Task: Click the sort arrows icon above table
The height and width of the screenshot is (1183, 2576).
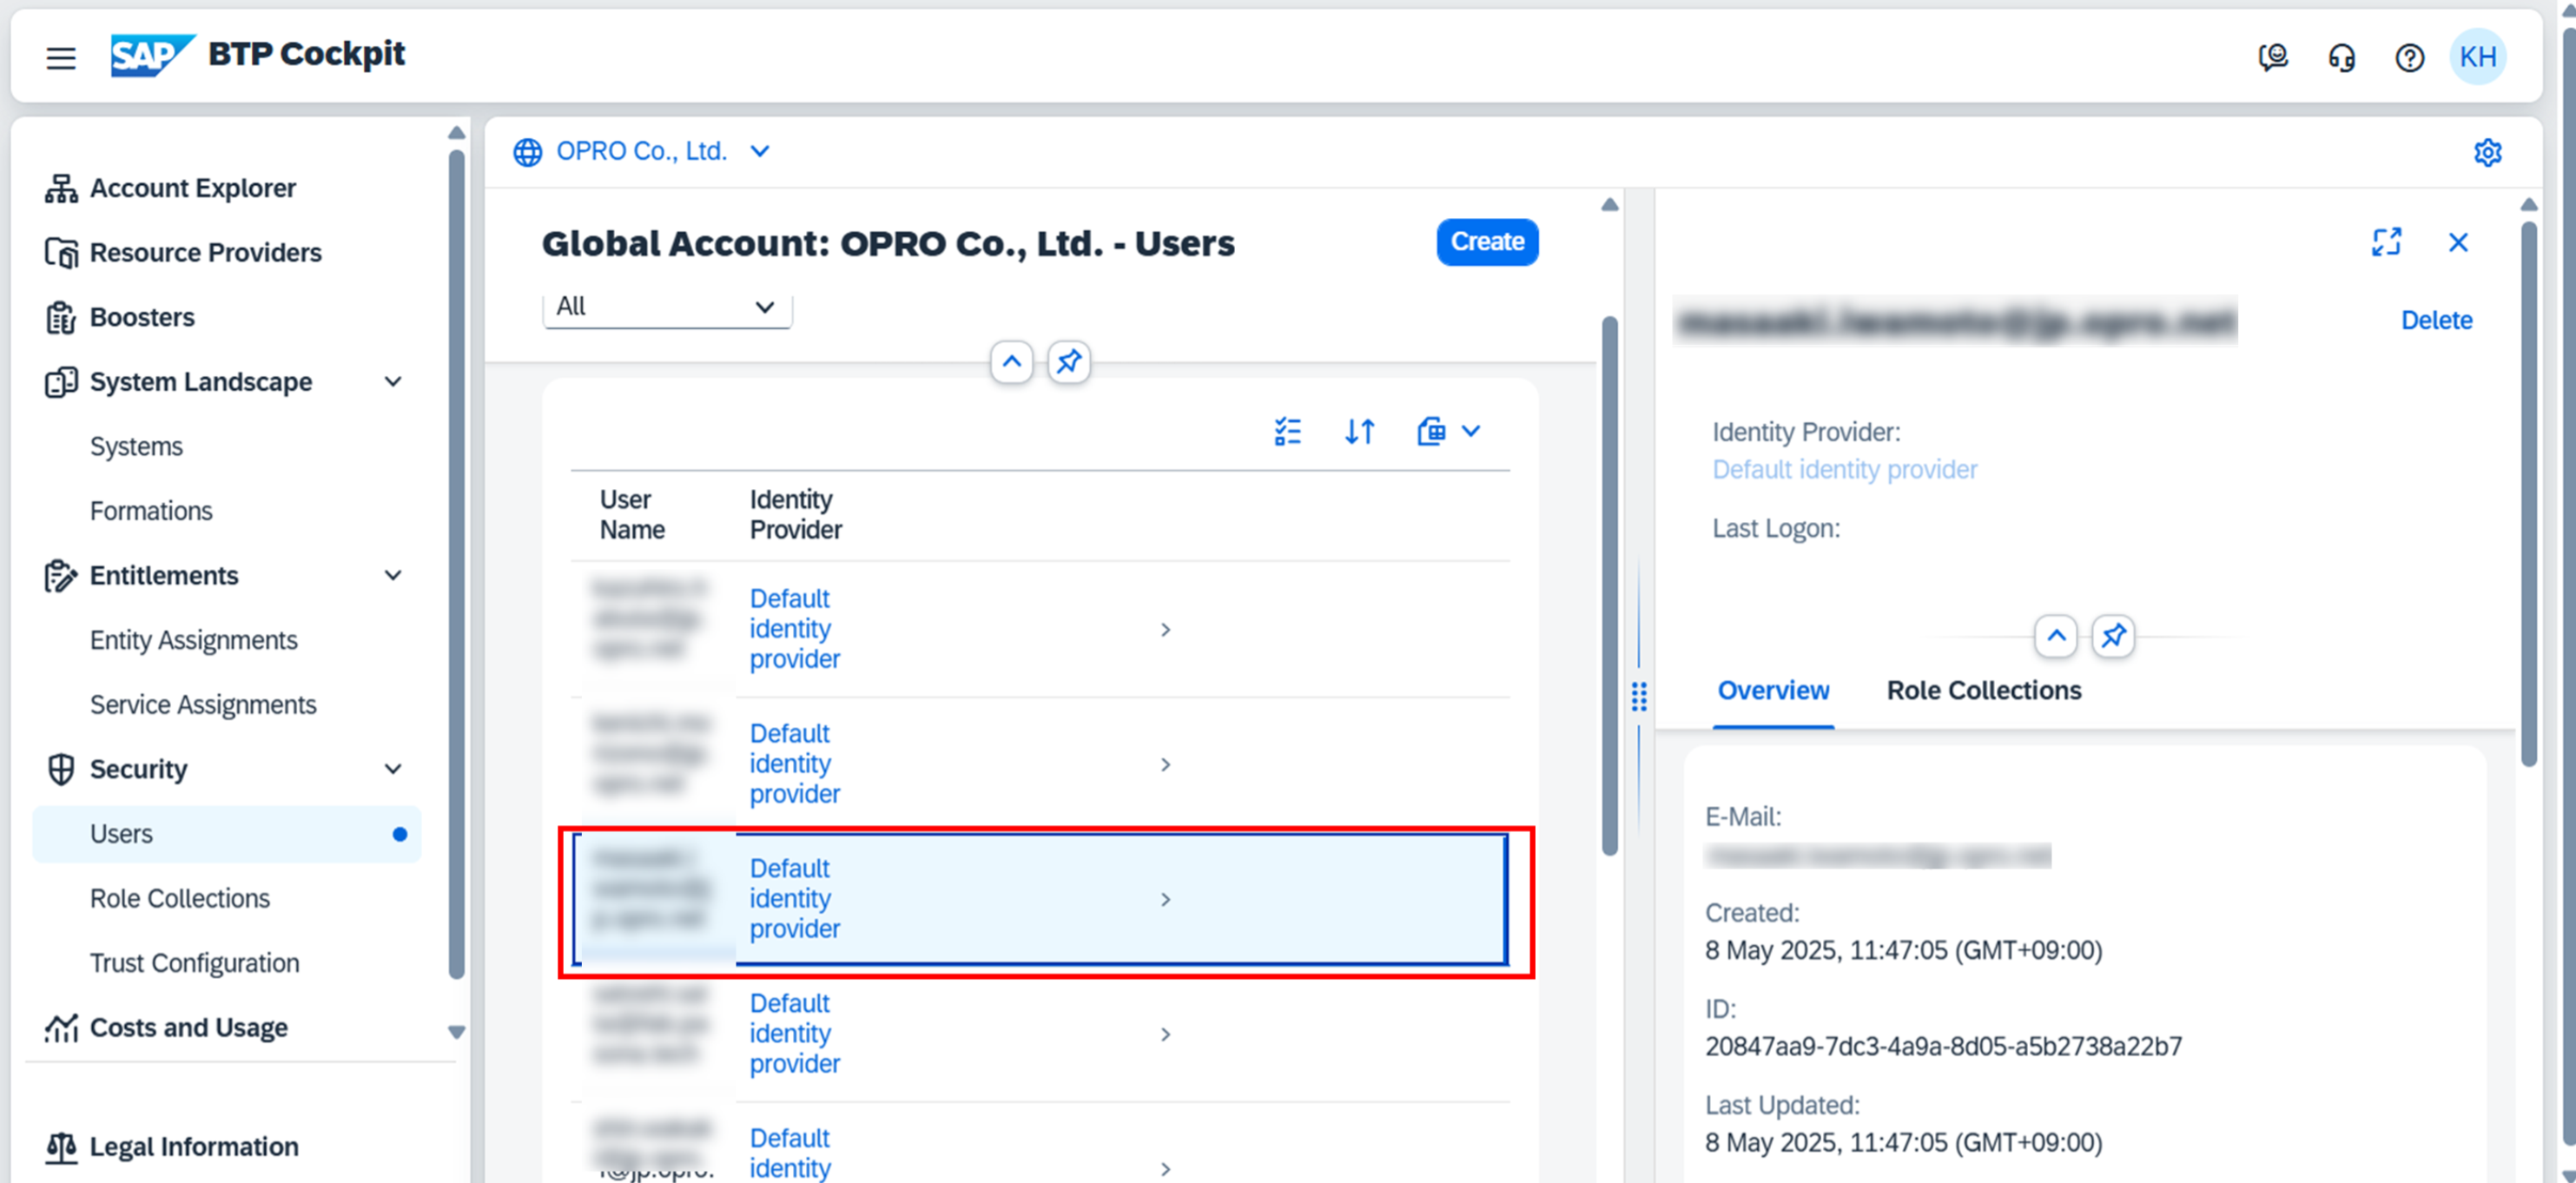Action: (x=1359, y=431)
